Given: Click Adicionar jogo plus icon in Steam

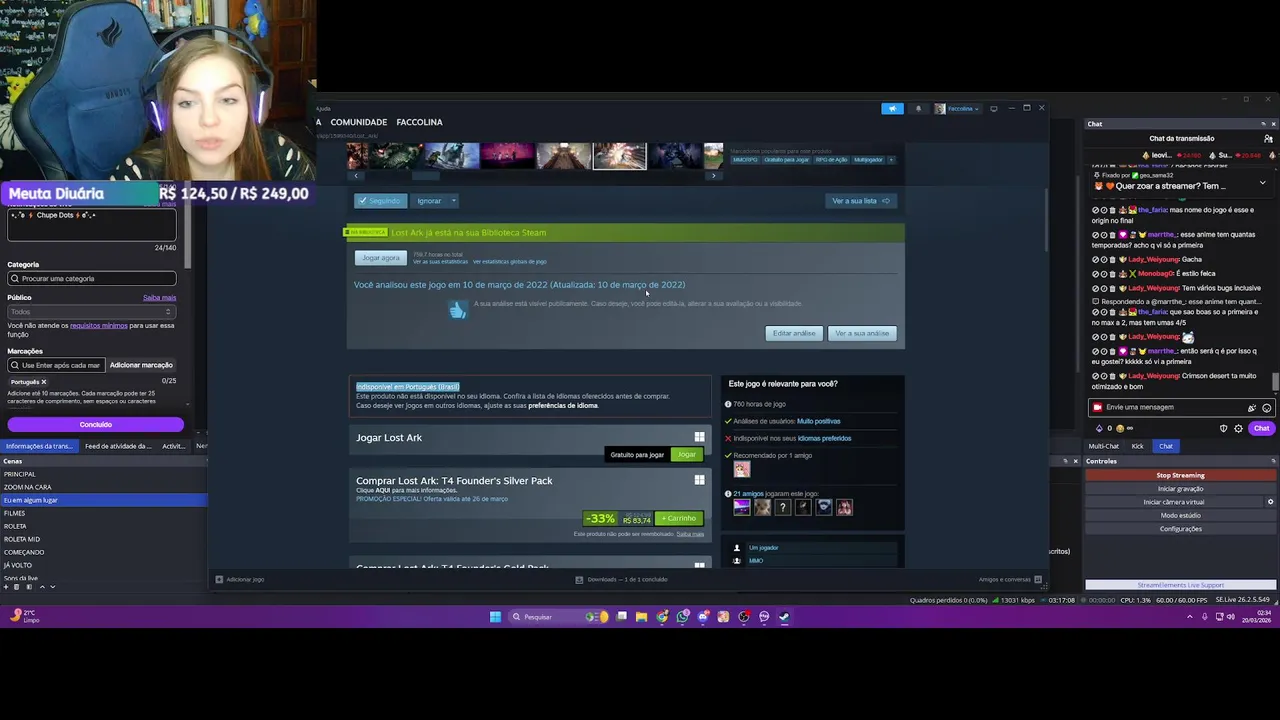Looking at the screenshot, I should pyautogui.click(x=219, y=579).
